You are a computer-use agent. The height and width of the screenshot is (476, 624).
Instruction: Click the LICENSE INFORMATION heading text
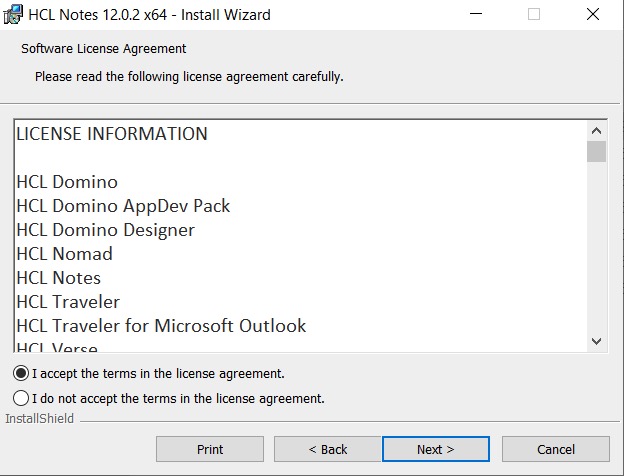[x=112, y=134]
